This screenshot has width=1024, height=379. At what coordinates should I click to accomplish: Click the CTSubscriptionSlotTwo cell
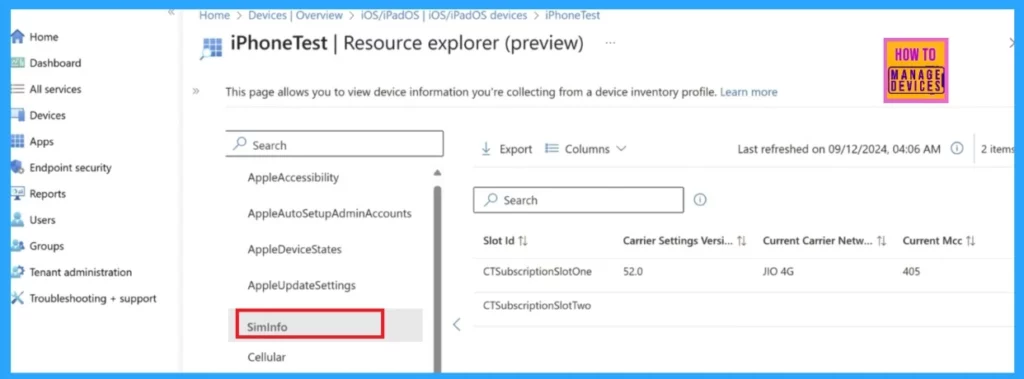(x=537, y=305)
